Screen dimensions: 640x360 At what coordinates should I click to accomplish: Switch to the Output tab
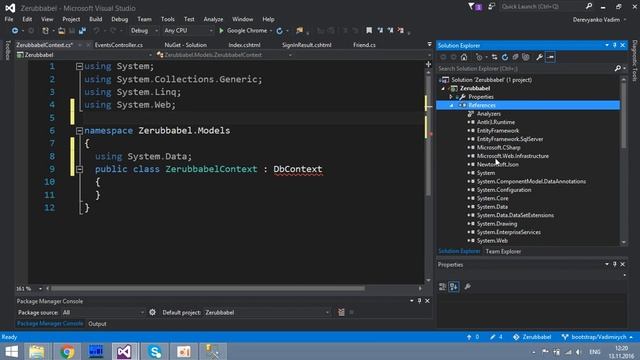coord(97,324)
